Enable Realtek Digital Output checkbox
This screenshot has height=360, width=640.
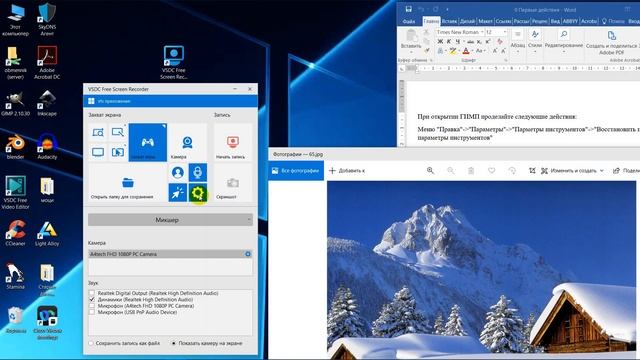pyautogui.click(x=92, y=293)
